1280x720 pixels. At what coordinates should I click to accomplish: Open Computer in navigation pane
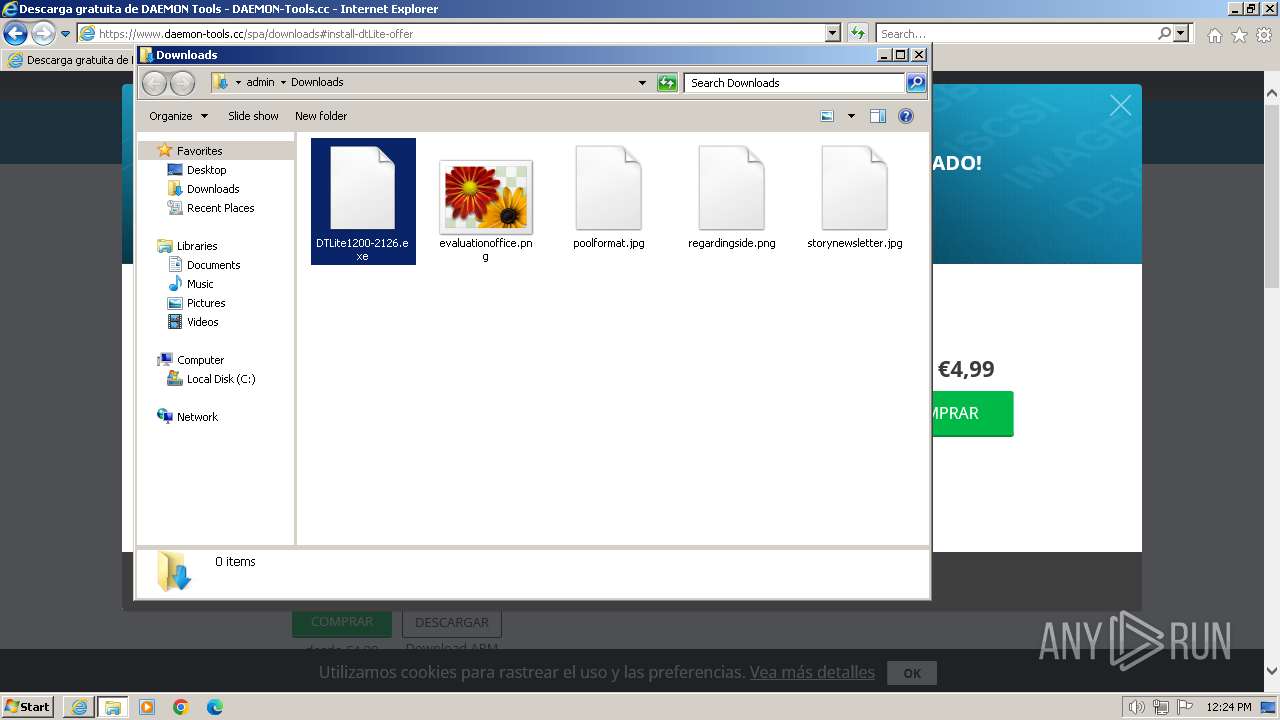coord(200,360)
